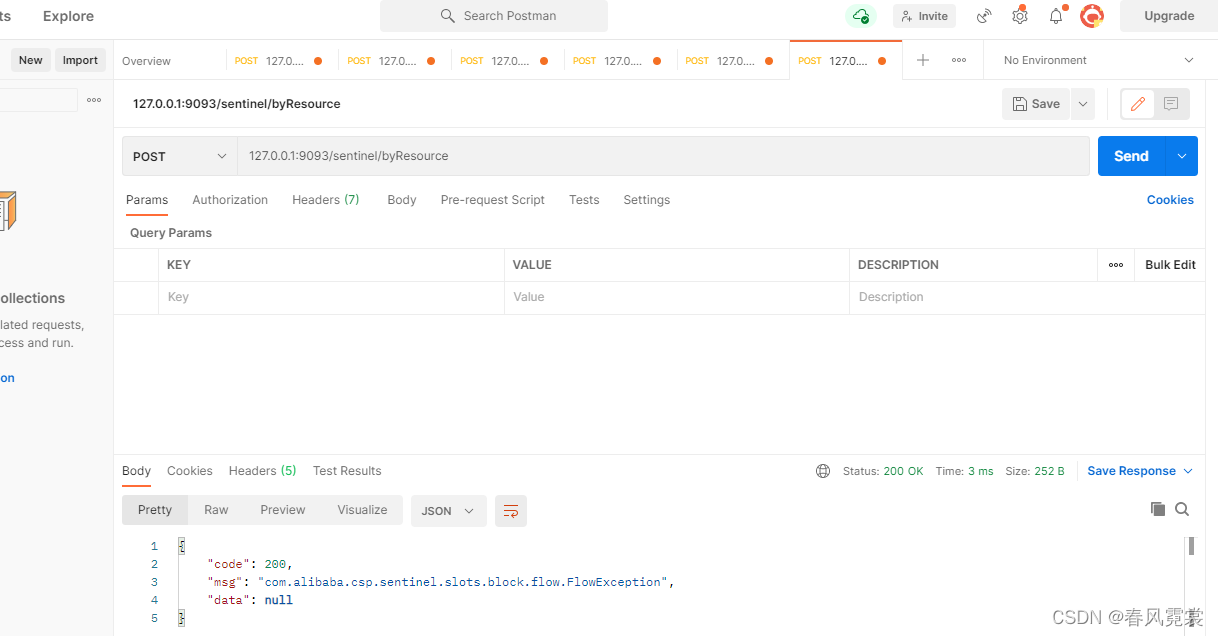Send the request
This screenshot has width=1218, height=636.
pyautogui.click(x=1131, y=156)
